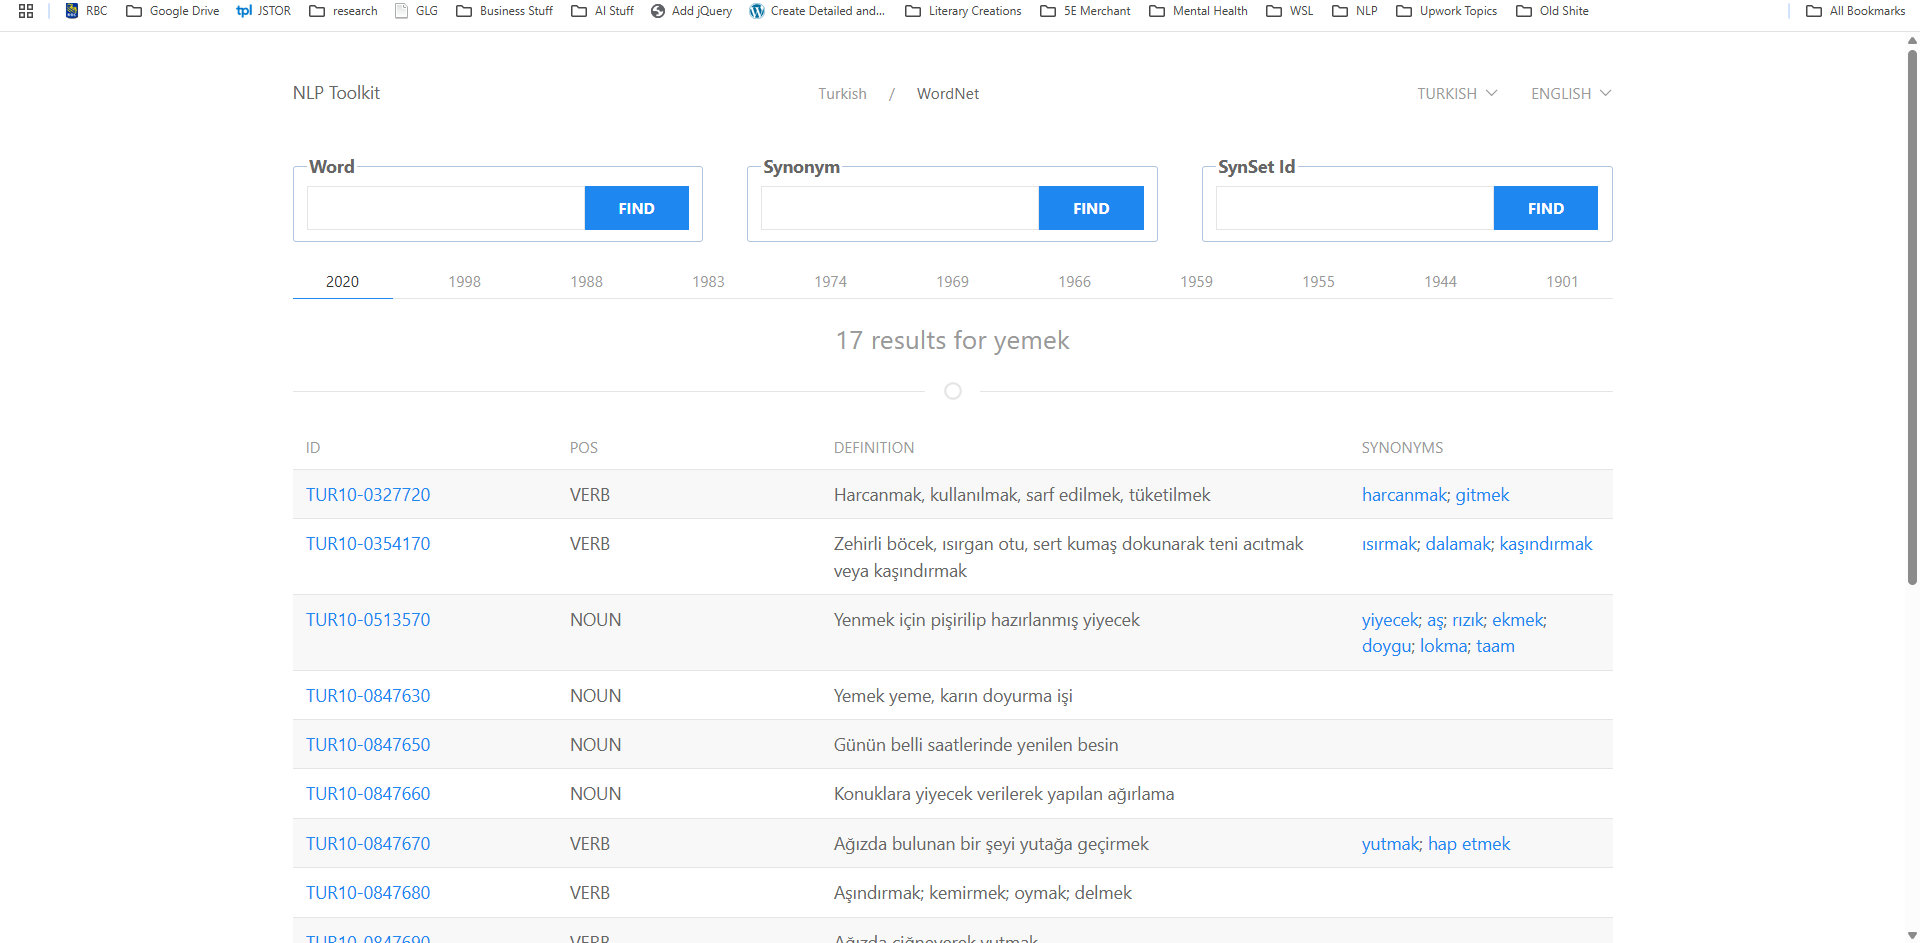This screenshot has width=1920, height=943.
Task: Open Create Detailed WordPress bookmark
Action: pyautogui.click(x=817, y=11)
